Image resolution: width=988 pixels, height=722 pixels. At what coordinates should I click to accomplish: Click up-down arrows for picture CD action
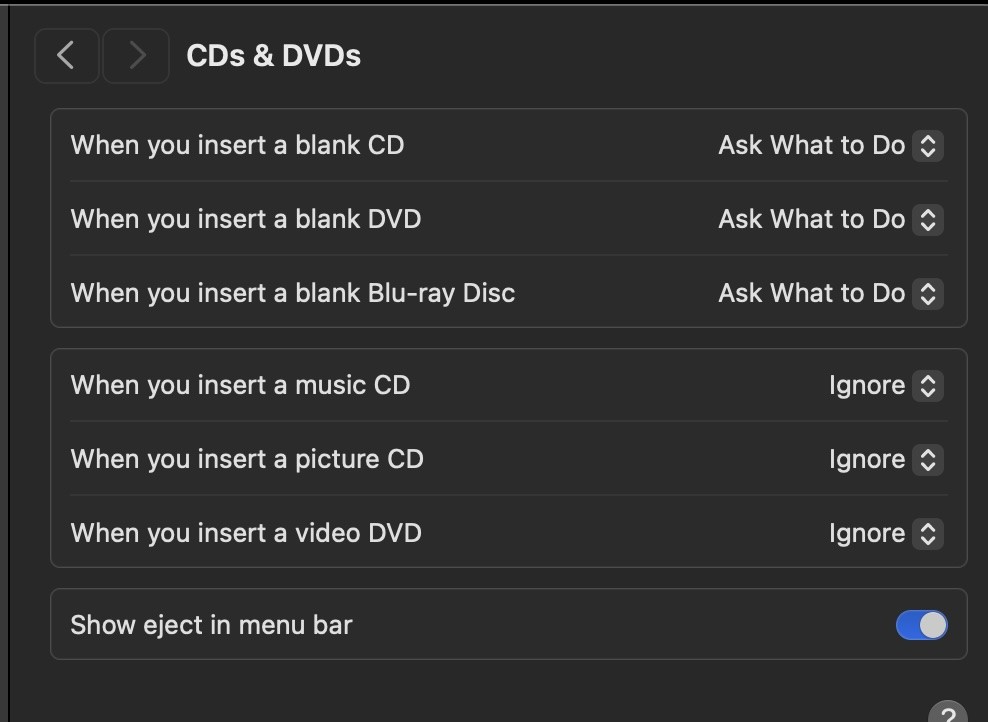928,459
